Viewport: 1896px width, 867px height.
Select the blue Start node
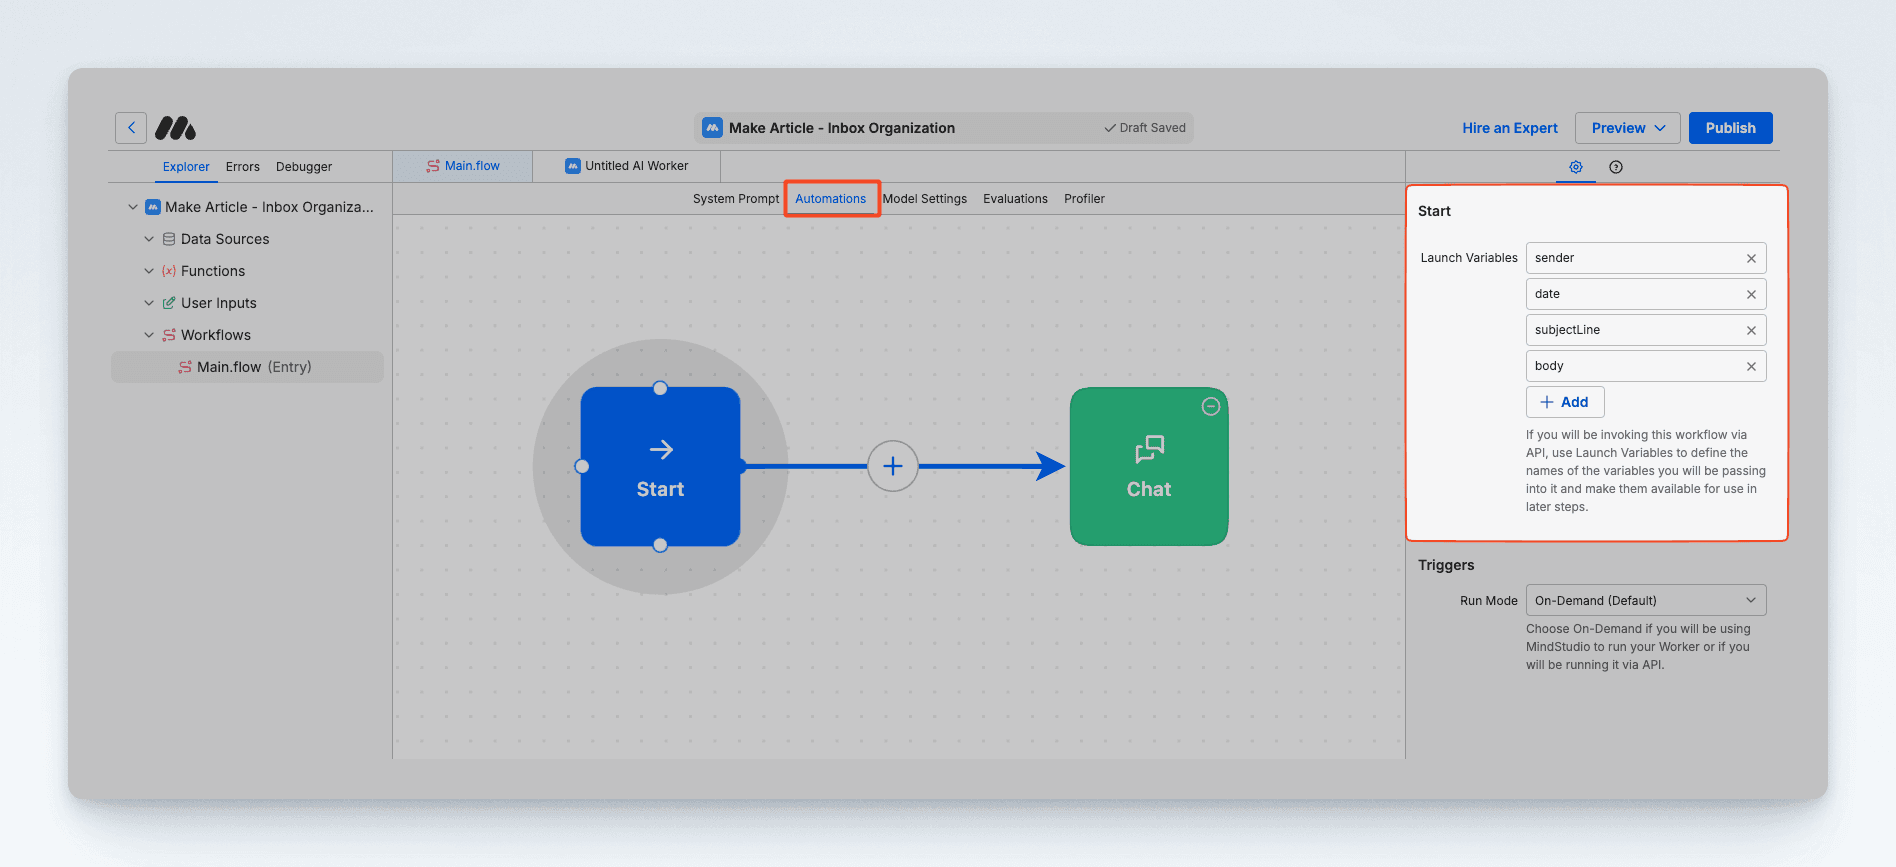660,467
